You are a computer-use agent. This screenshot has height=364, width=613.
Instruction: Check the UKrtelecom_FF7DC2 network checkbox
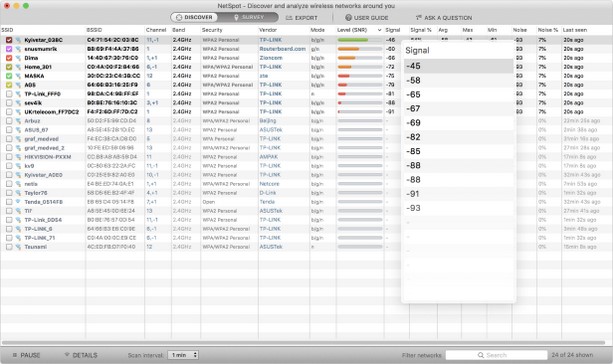click(9, 112)
